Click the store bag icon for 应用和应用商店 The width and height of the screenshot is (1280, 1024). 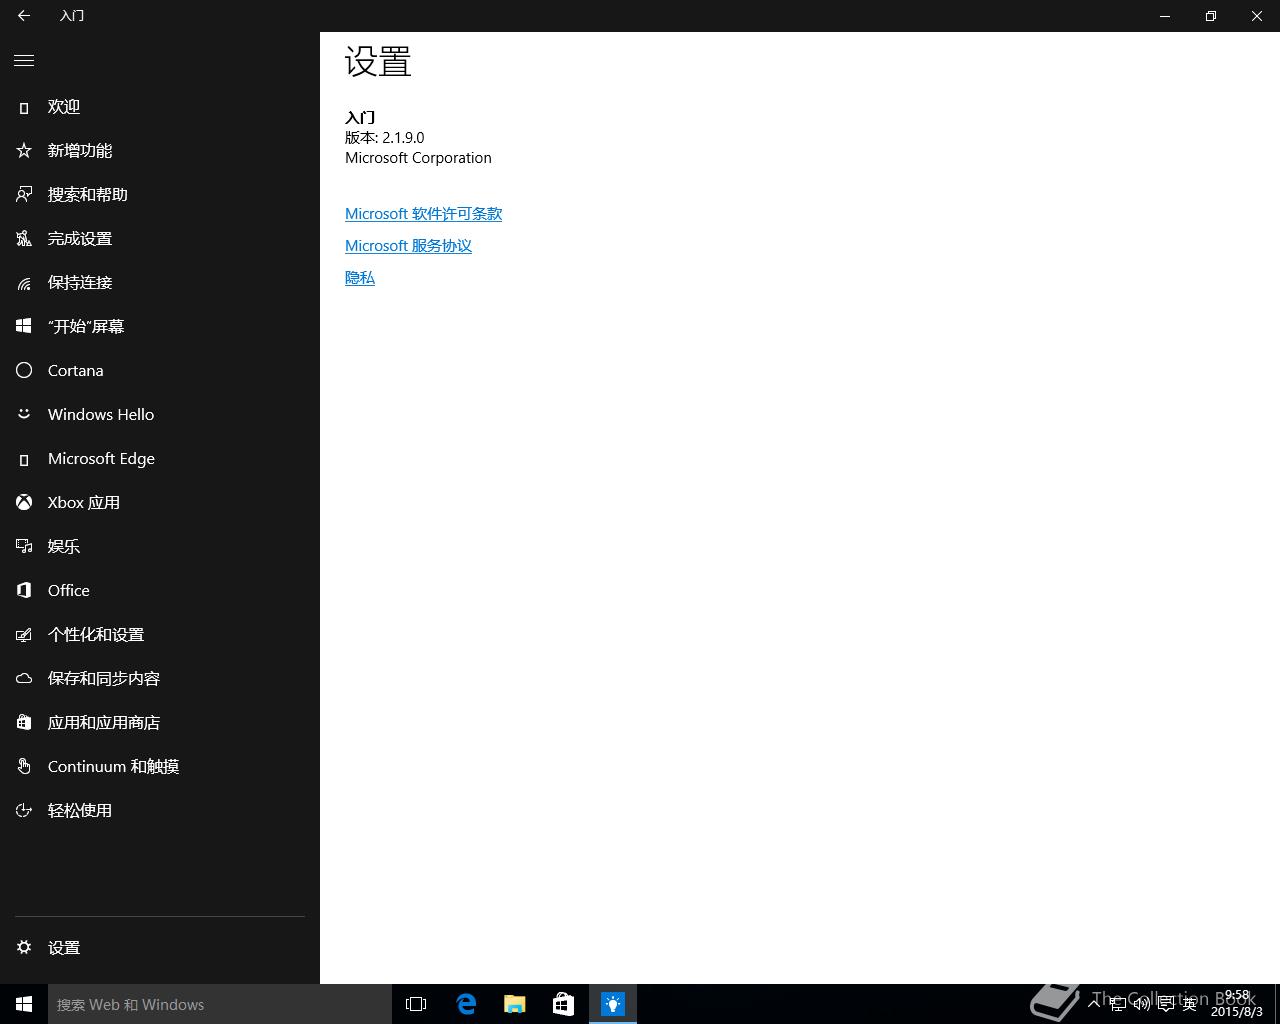click(x=24, y=723)
